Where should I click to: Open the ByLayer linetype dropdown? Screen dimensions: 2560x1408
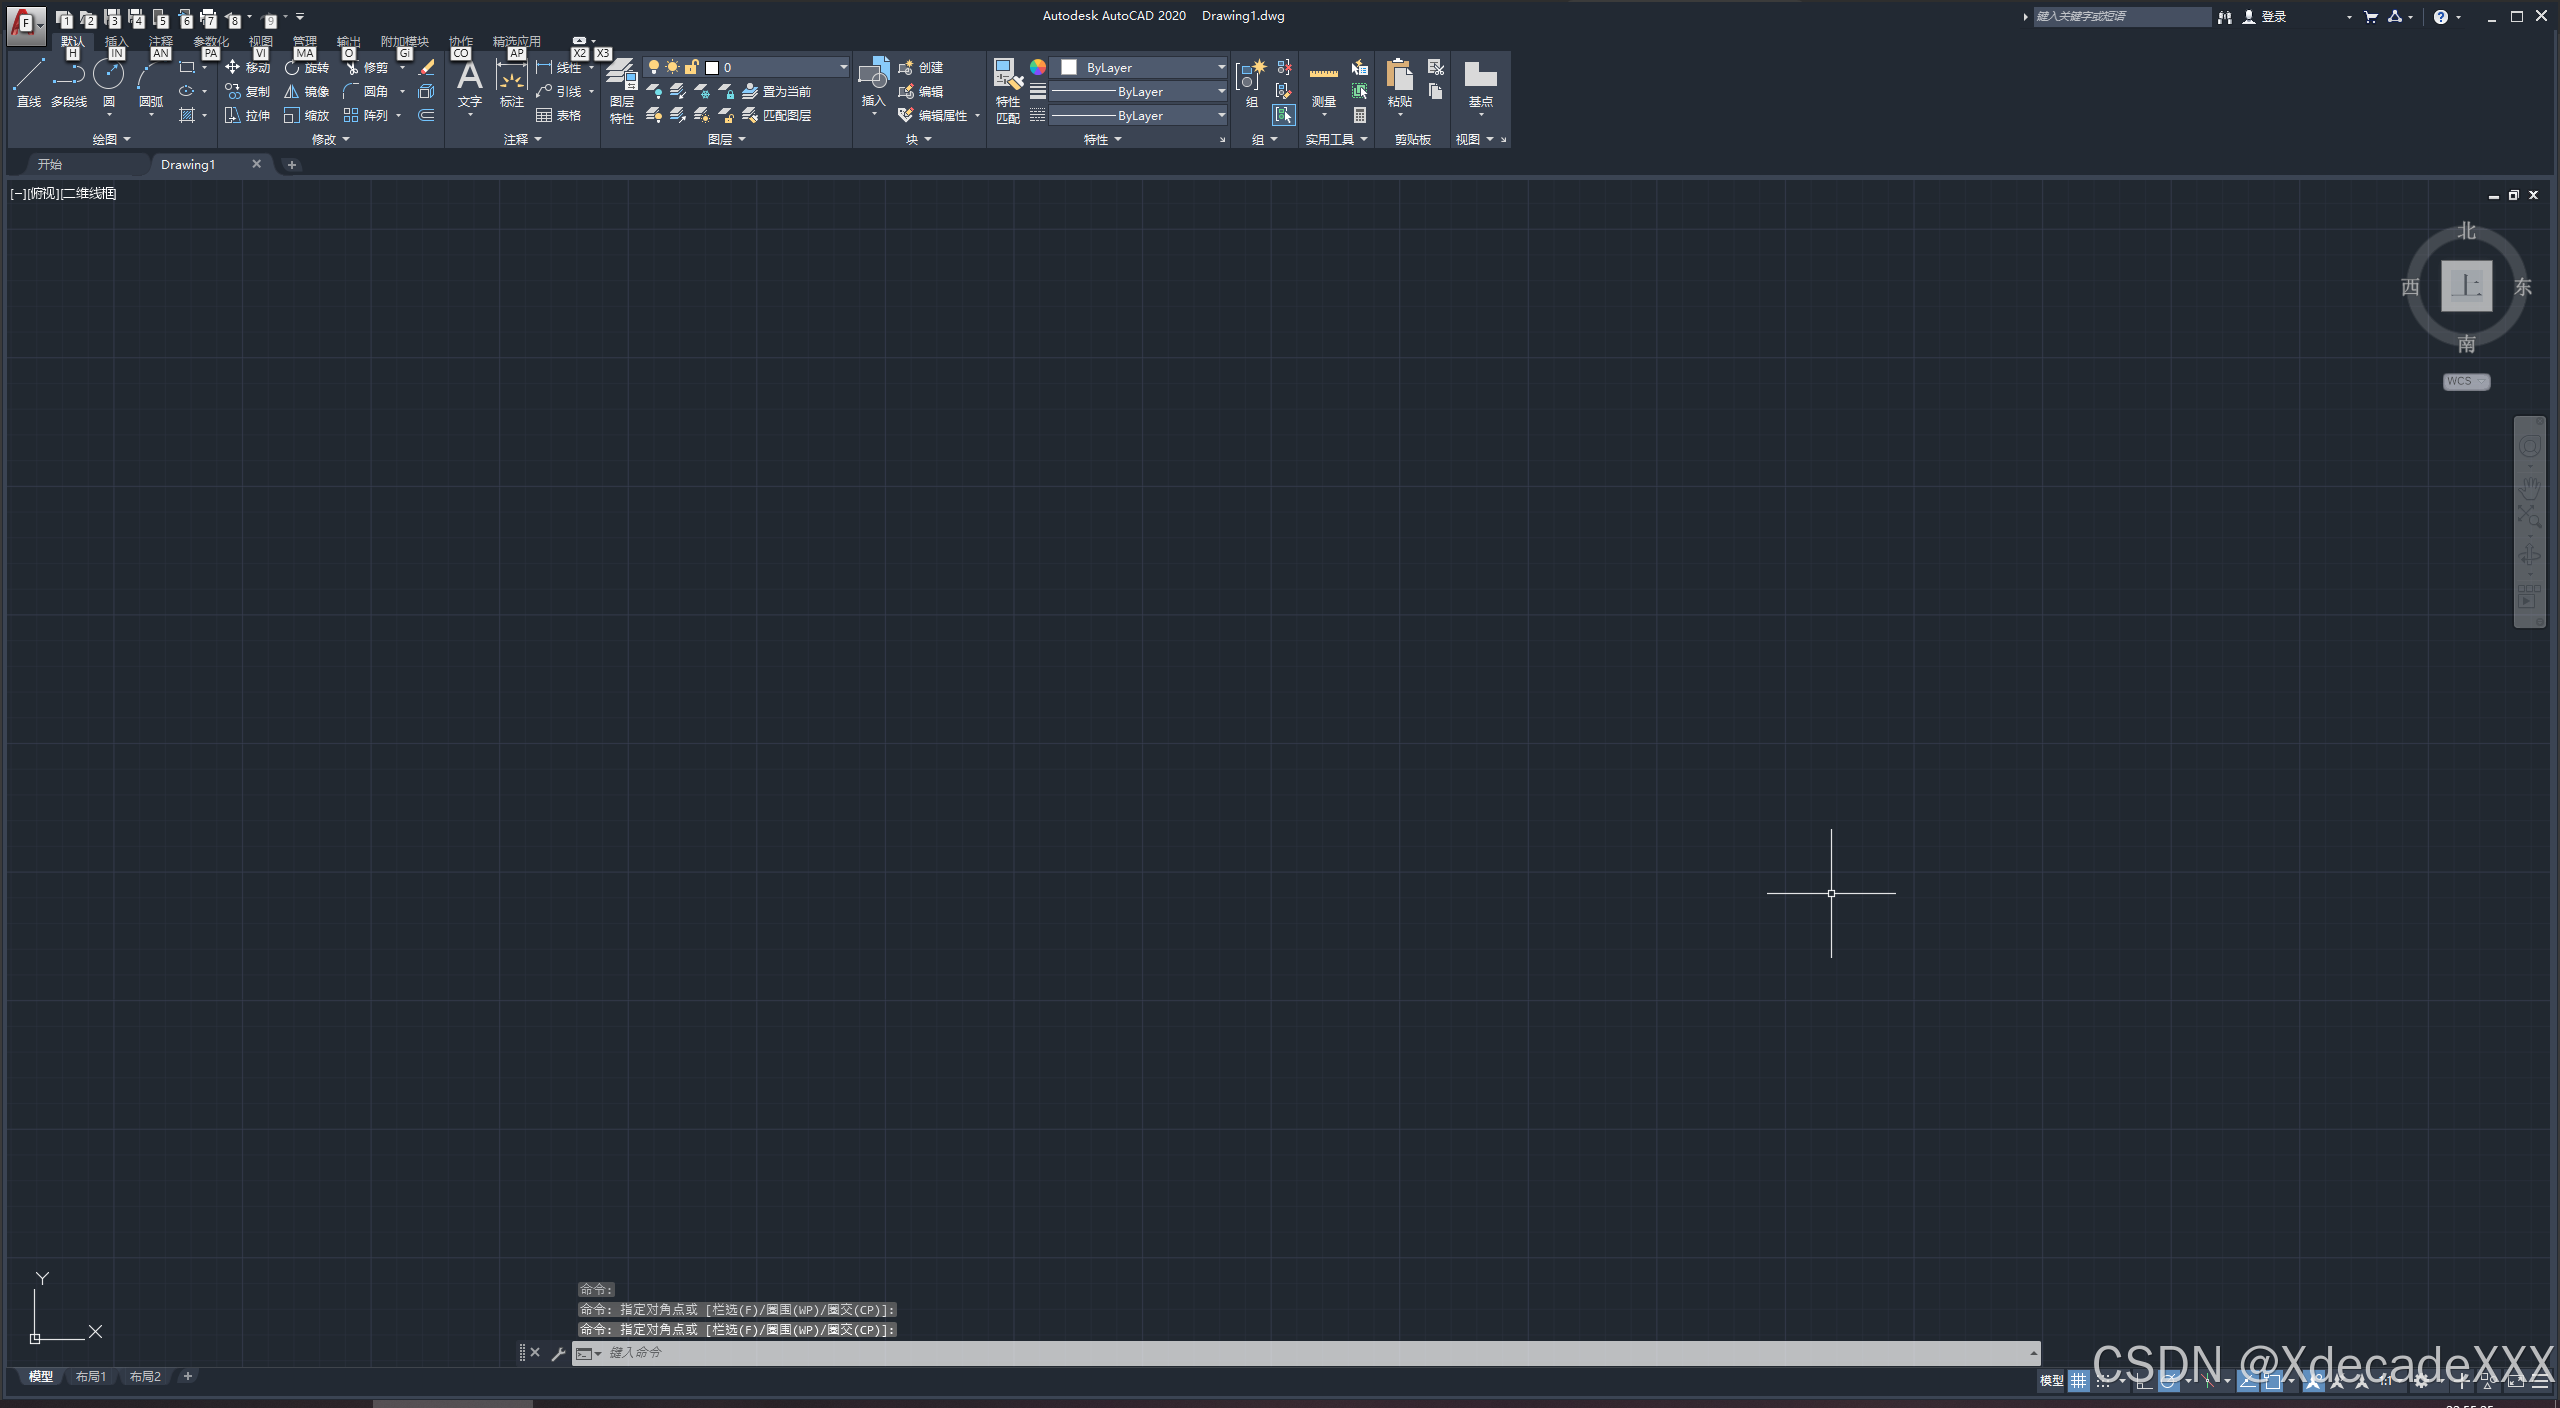point(1221,116)
